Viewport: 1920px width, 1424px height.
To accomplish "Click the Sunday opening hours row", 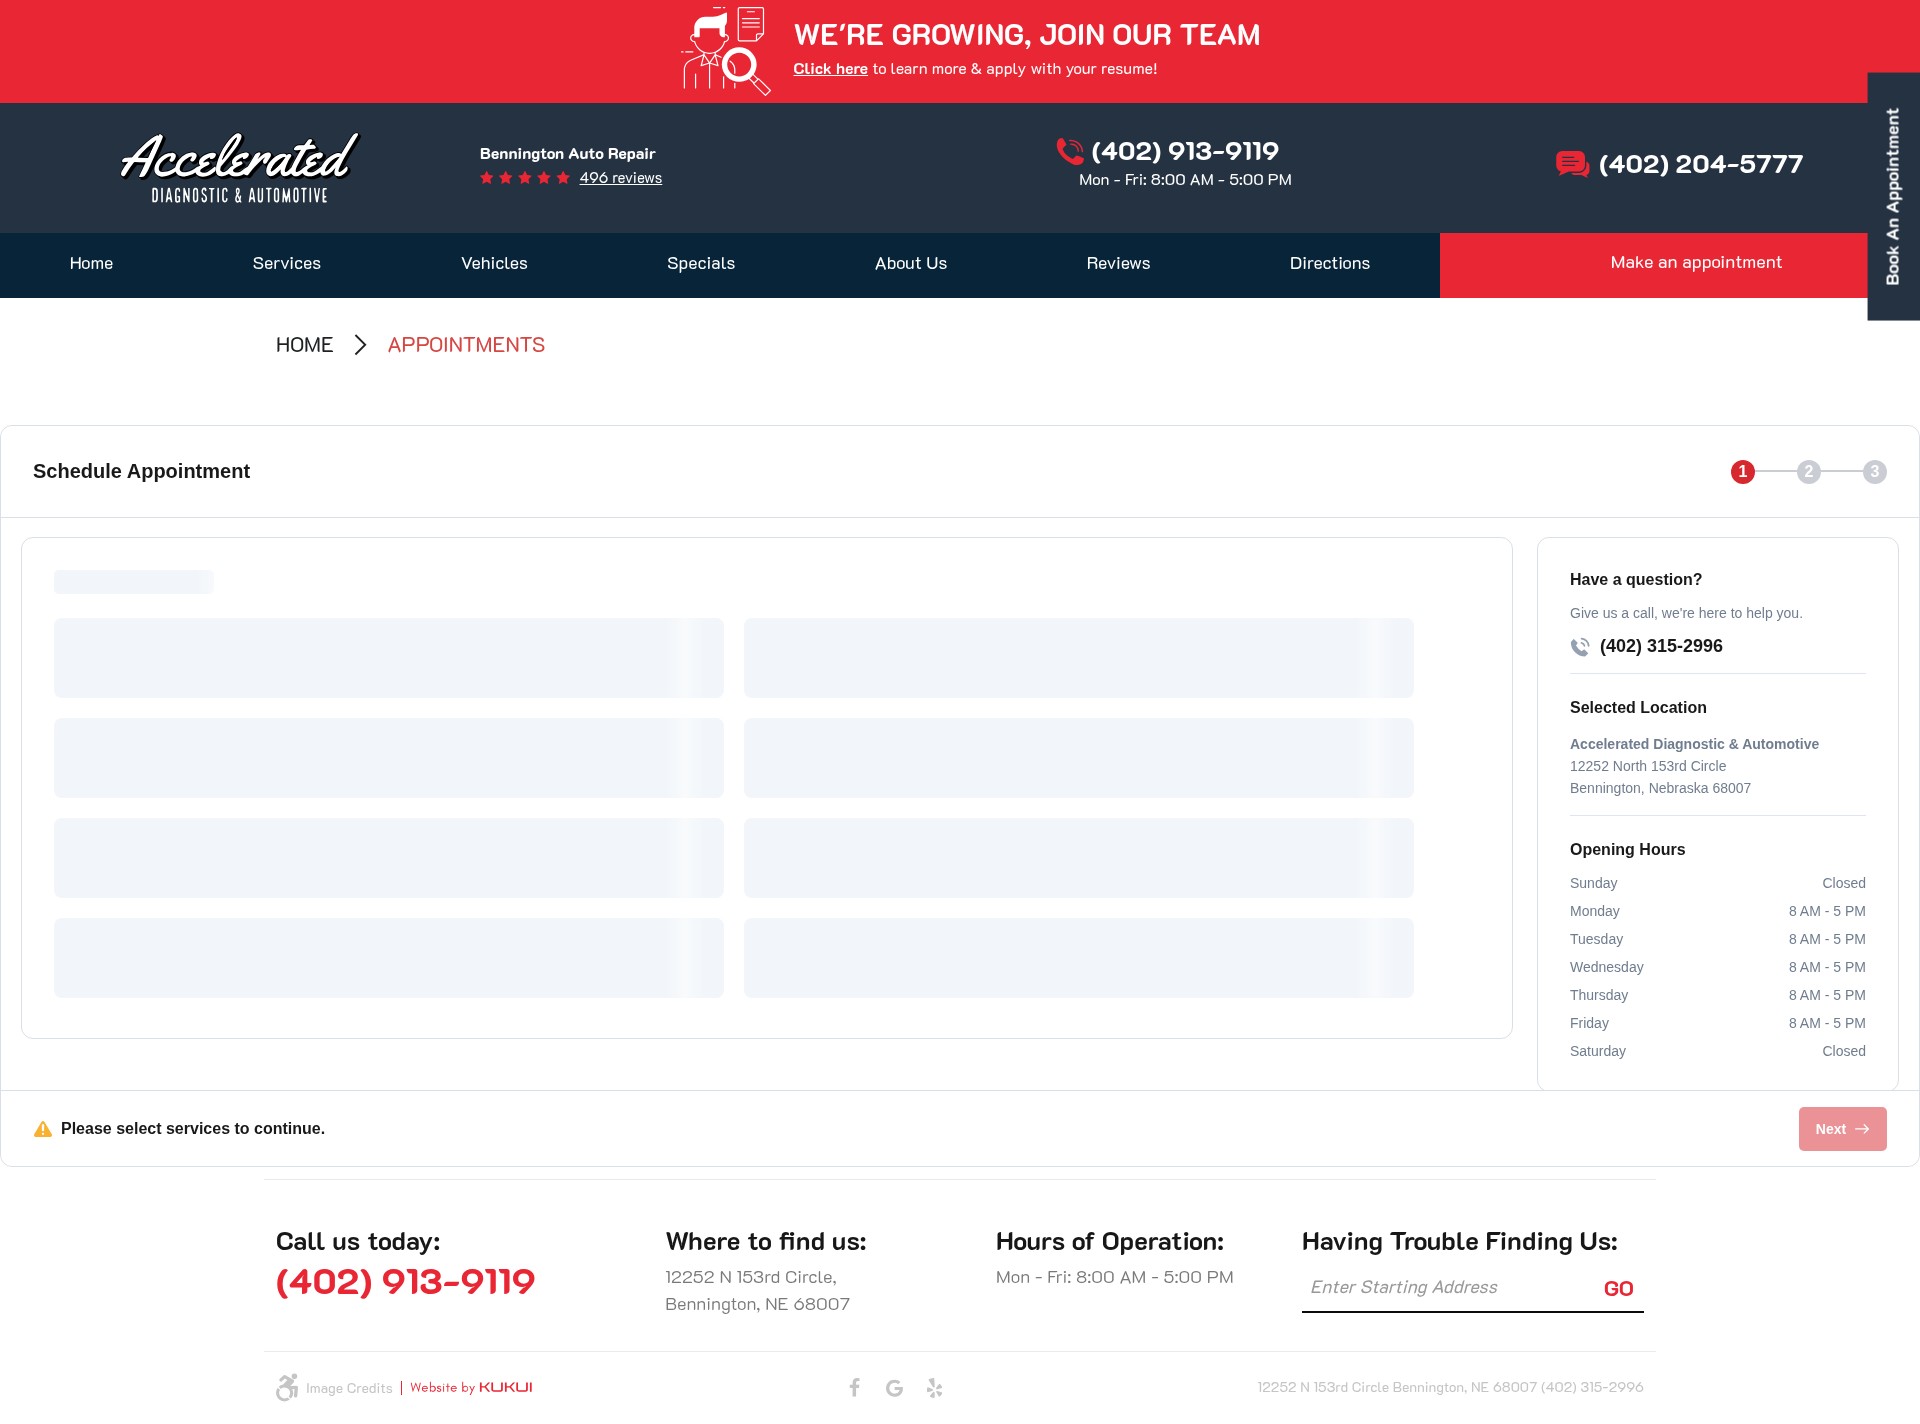I will [1718, 883].
